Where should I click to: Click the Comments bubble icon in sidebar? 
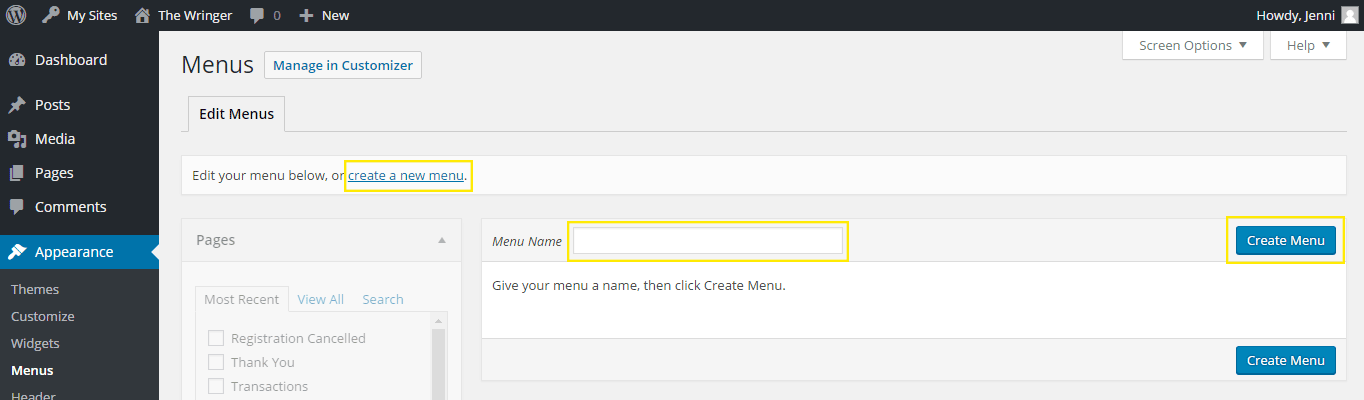(x=17, y=207)
